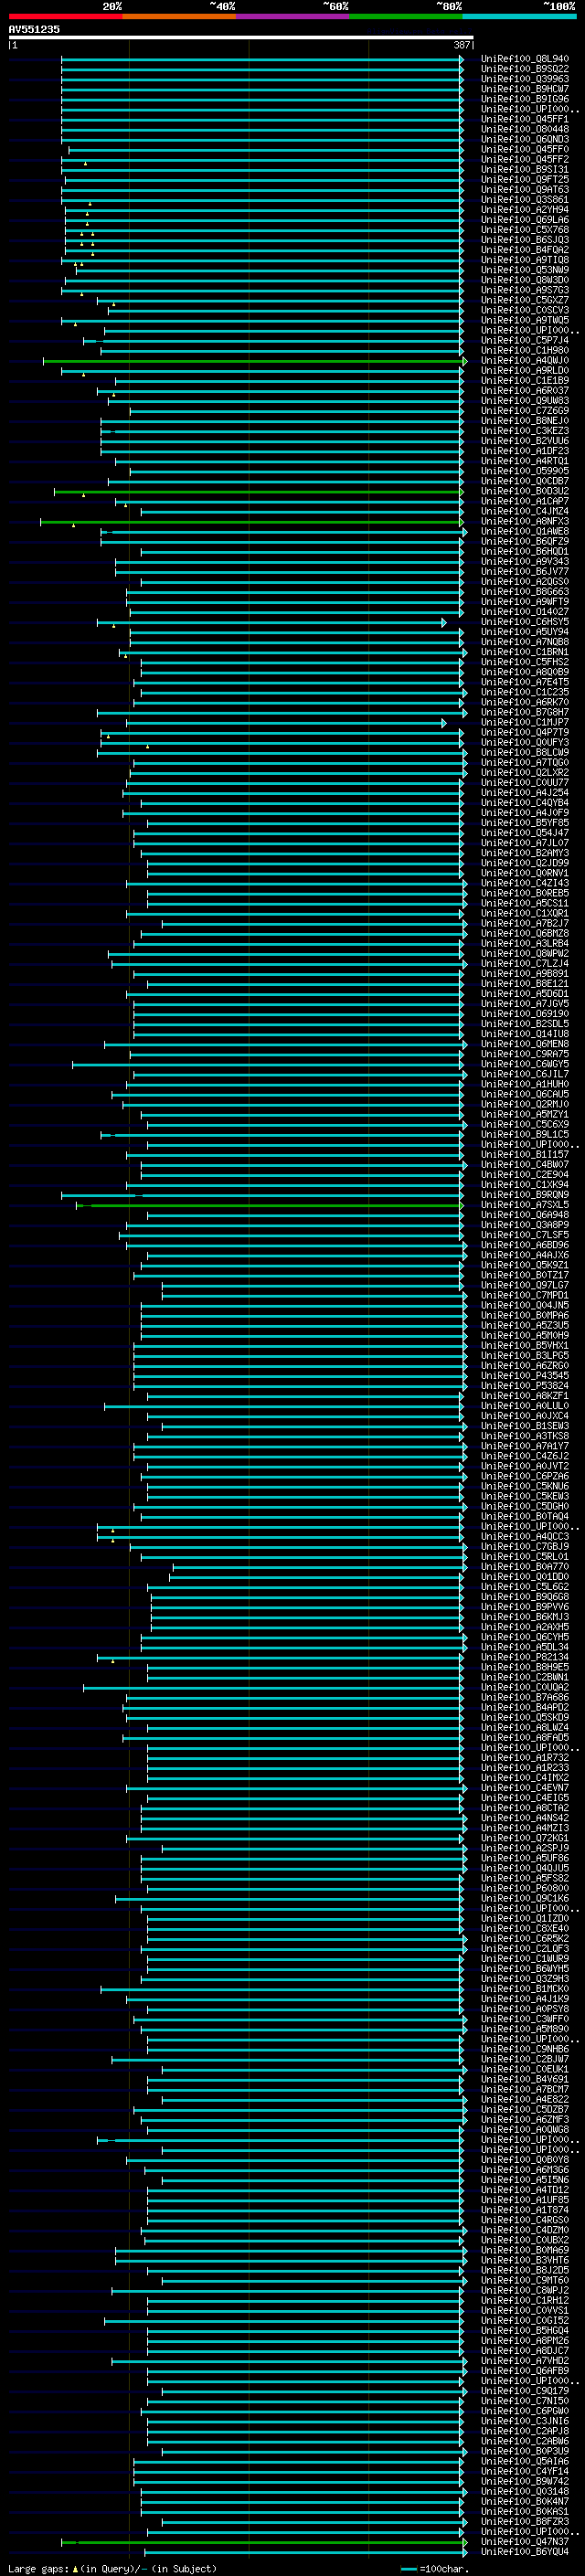Select the UniRef100_Q03148 label

[x=525, y=2492]
